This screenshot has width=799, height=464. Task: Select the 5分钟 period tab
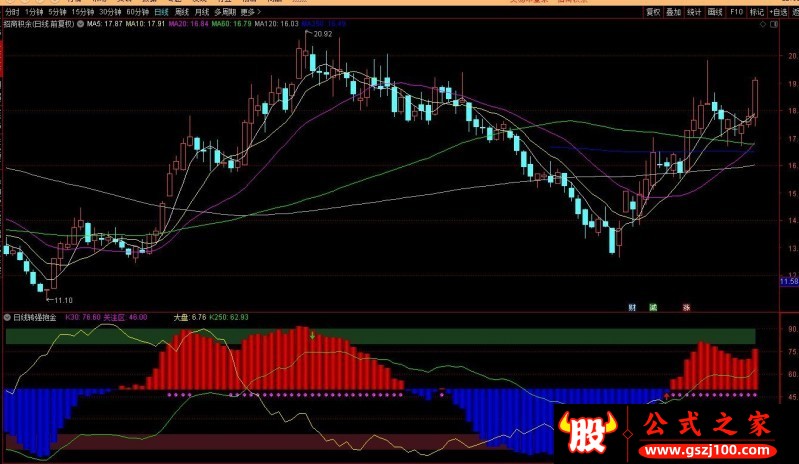click(x=57, y=12)
